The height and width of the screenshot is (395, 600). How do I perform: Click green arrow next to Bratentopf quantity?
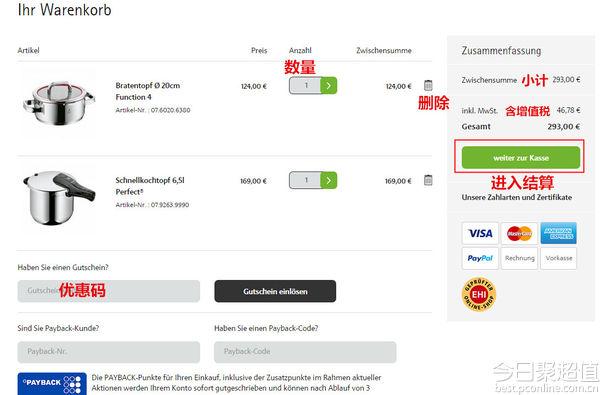[329, 85]
